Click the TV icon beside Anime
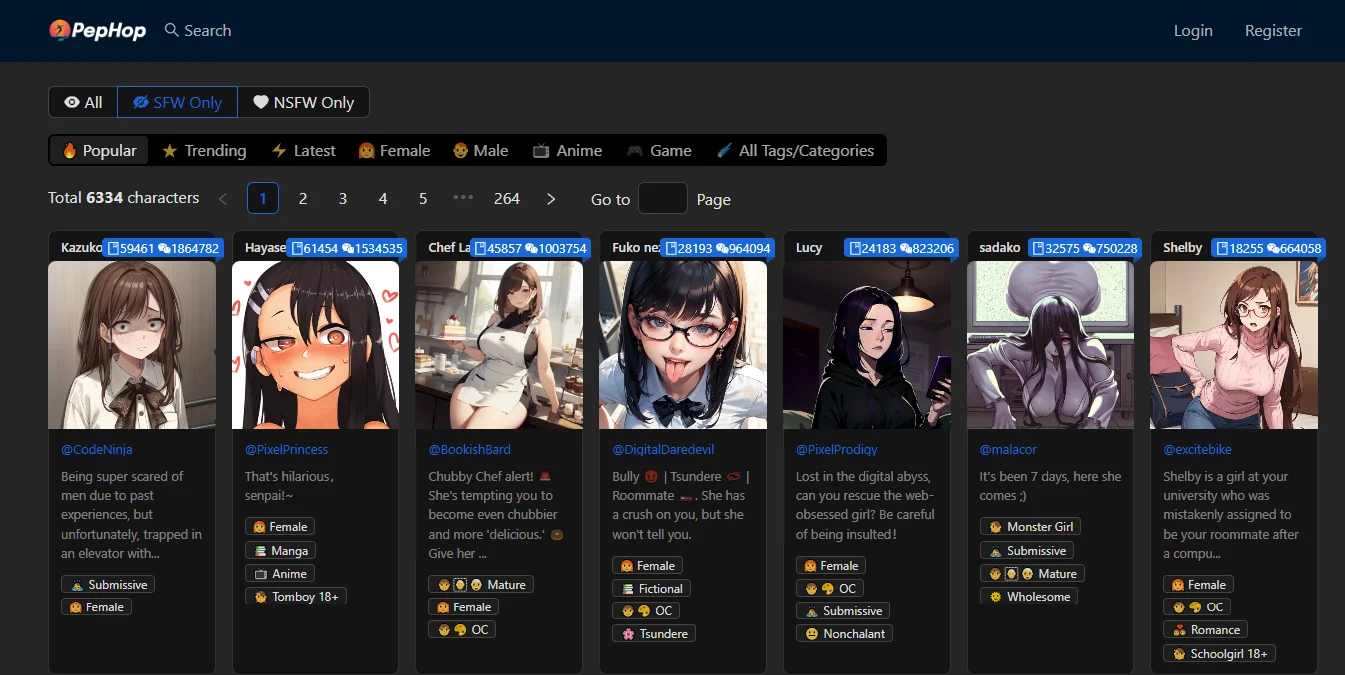 pos(541,151)
